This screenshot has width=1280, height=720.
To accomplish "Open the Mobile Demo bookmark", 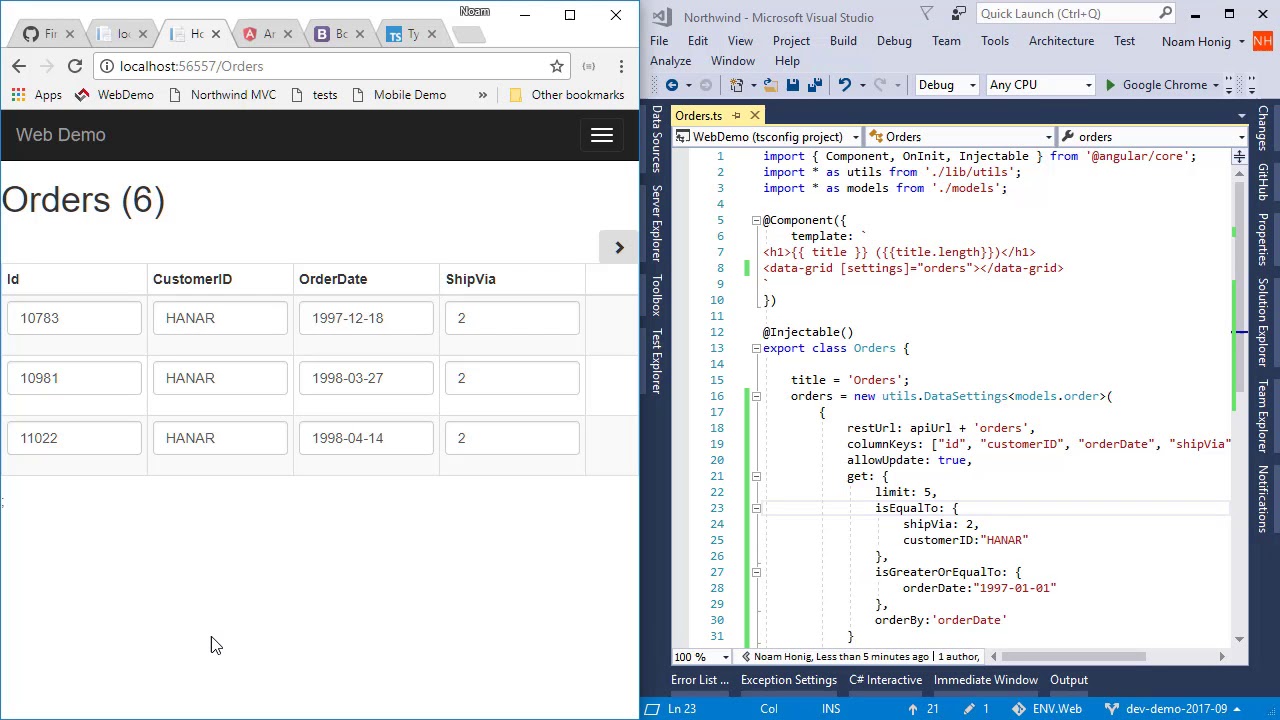I will (399, 95).
